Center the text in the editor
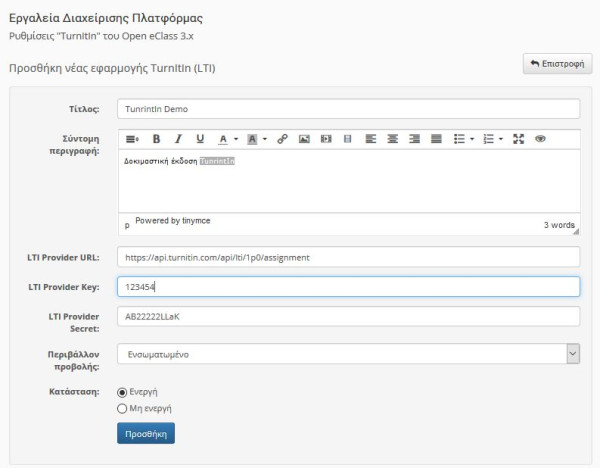Screen dimensions: 600x468 (392, 139)
